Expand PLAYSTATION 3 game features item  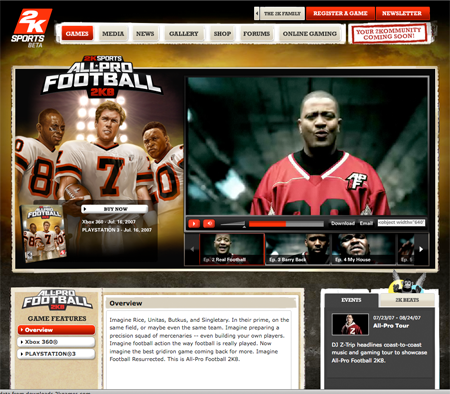click(x=56, y=354)
